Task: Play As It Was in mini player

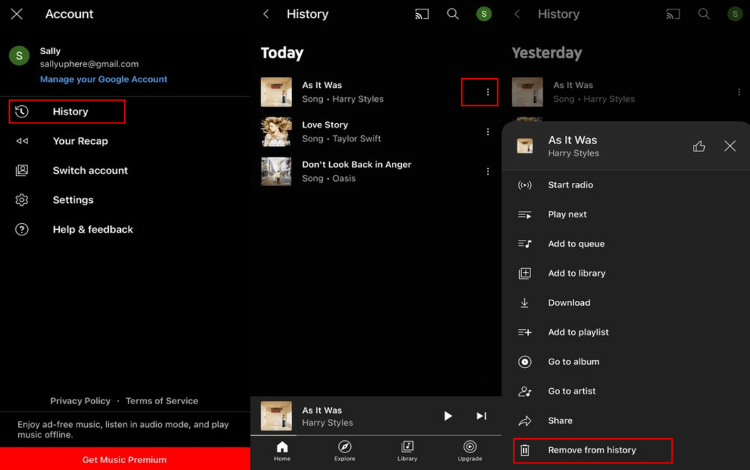Action: pos(447,416)
